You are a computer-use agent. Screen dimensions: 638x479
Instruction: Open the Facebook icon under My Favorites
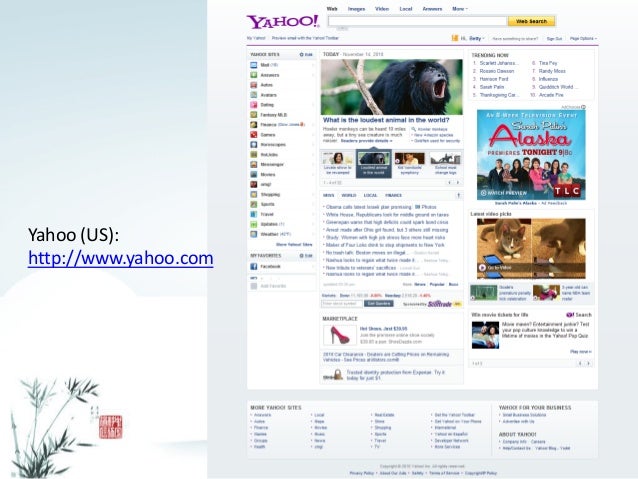pyautogui.click(x=253, y=267)
